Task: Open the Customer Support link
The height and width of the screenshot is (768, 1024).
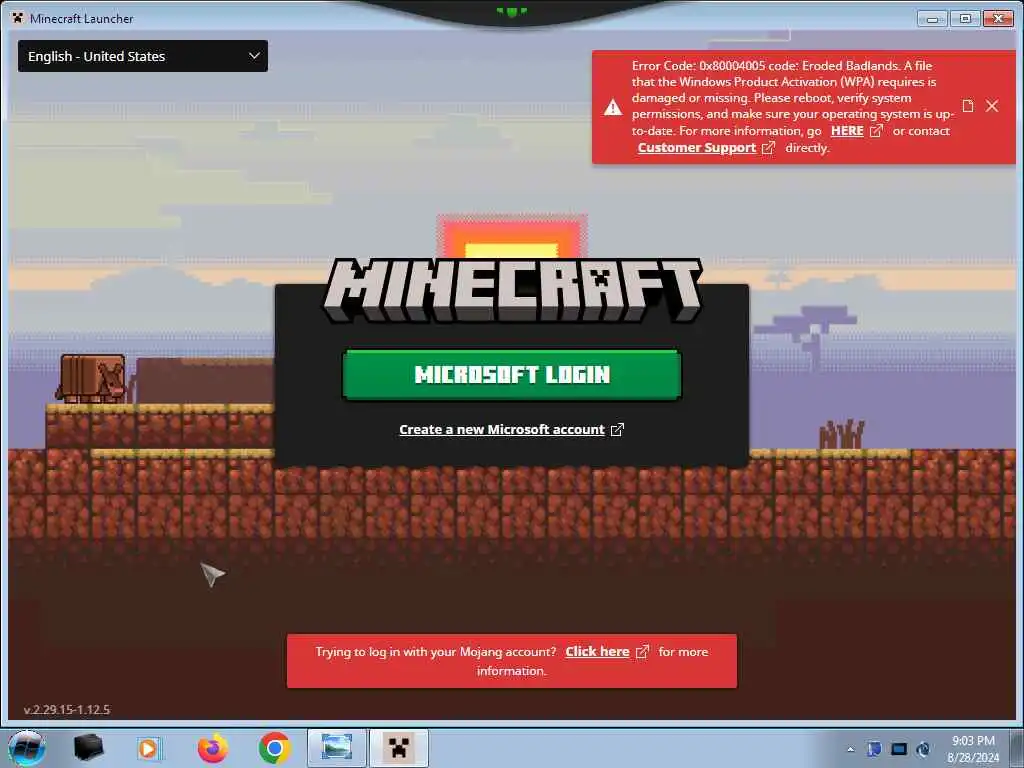Action: 697,148
